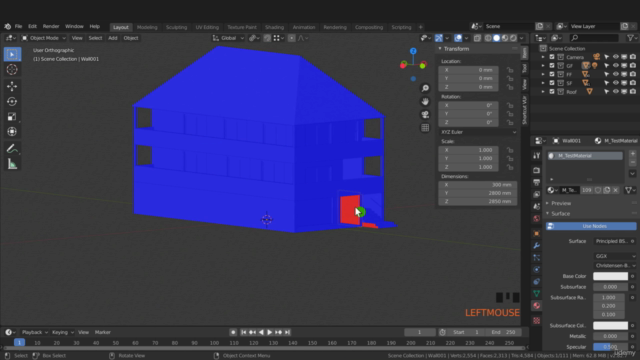Toggle SF collection checkbox

coord(552,83)
